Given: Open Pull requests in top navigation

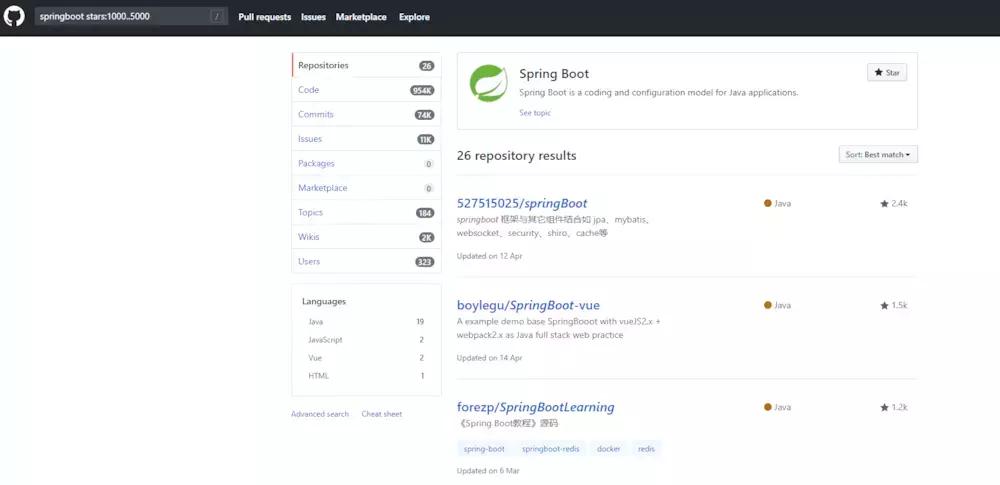Looking at the screenshot, I should [x=265, y=17].
